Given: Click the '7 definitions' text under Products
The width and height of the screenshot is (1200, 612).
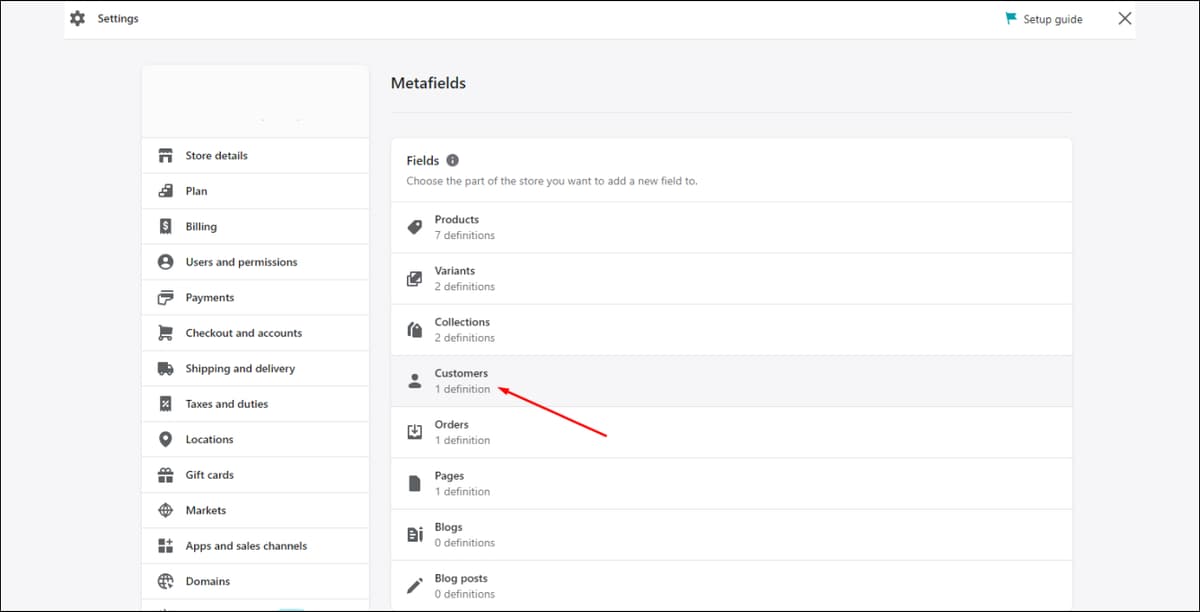Looking at the screenshot, I should point(464,236).
